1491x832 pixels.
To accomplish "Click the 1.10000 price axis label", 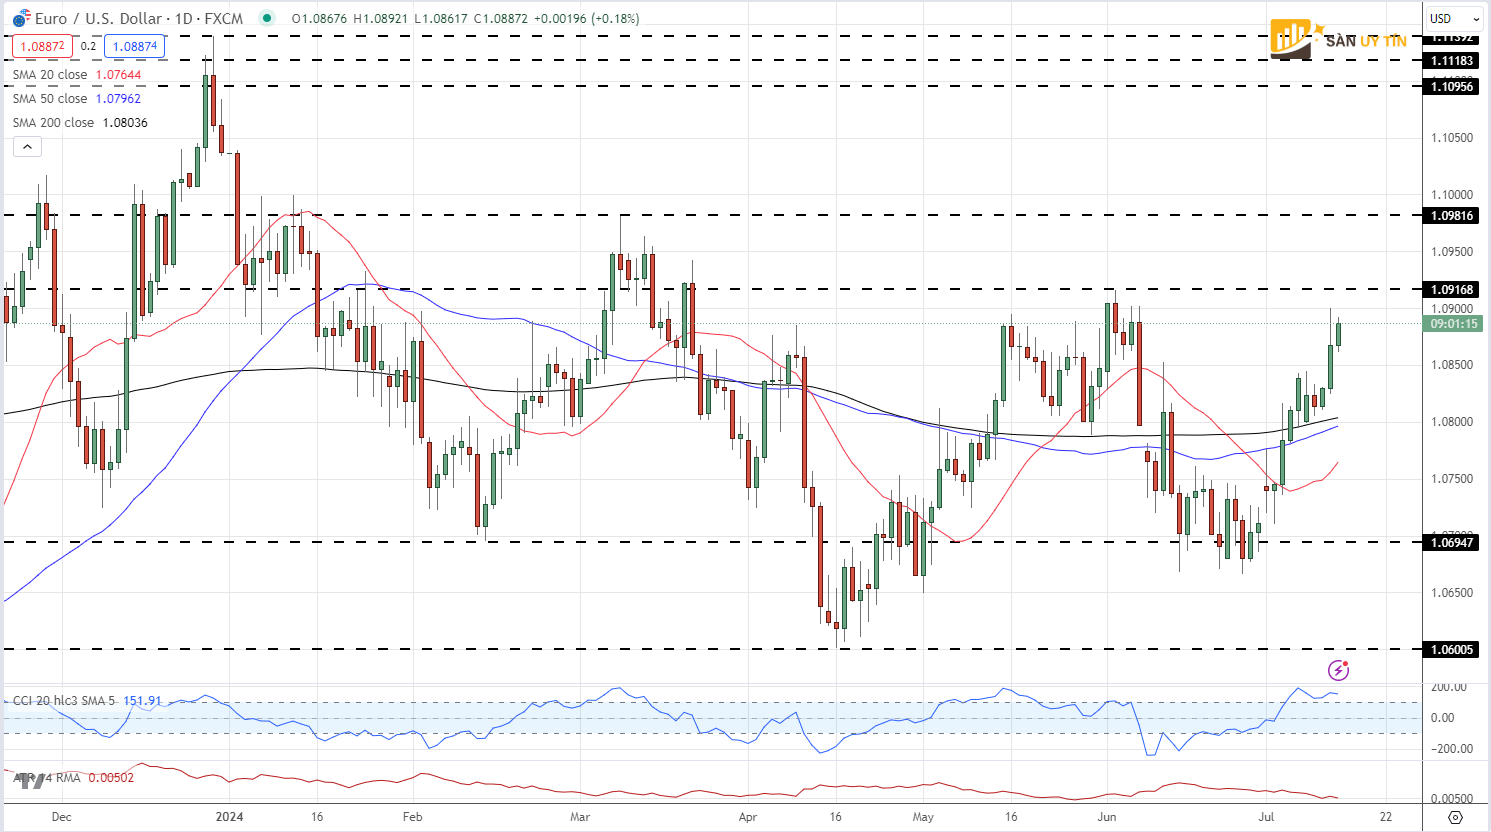I will coord(1452,195).
